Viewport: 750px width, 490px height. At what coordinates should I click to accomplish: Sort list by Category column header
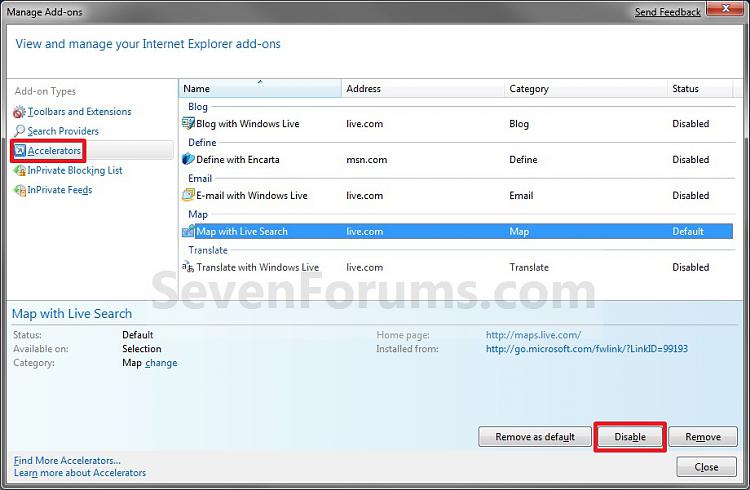click(585, 89)
